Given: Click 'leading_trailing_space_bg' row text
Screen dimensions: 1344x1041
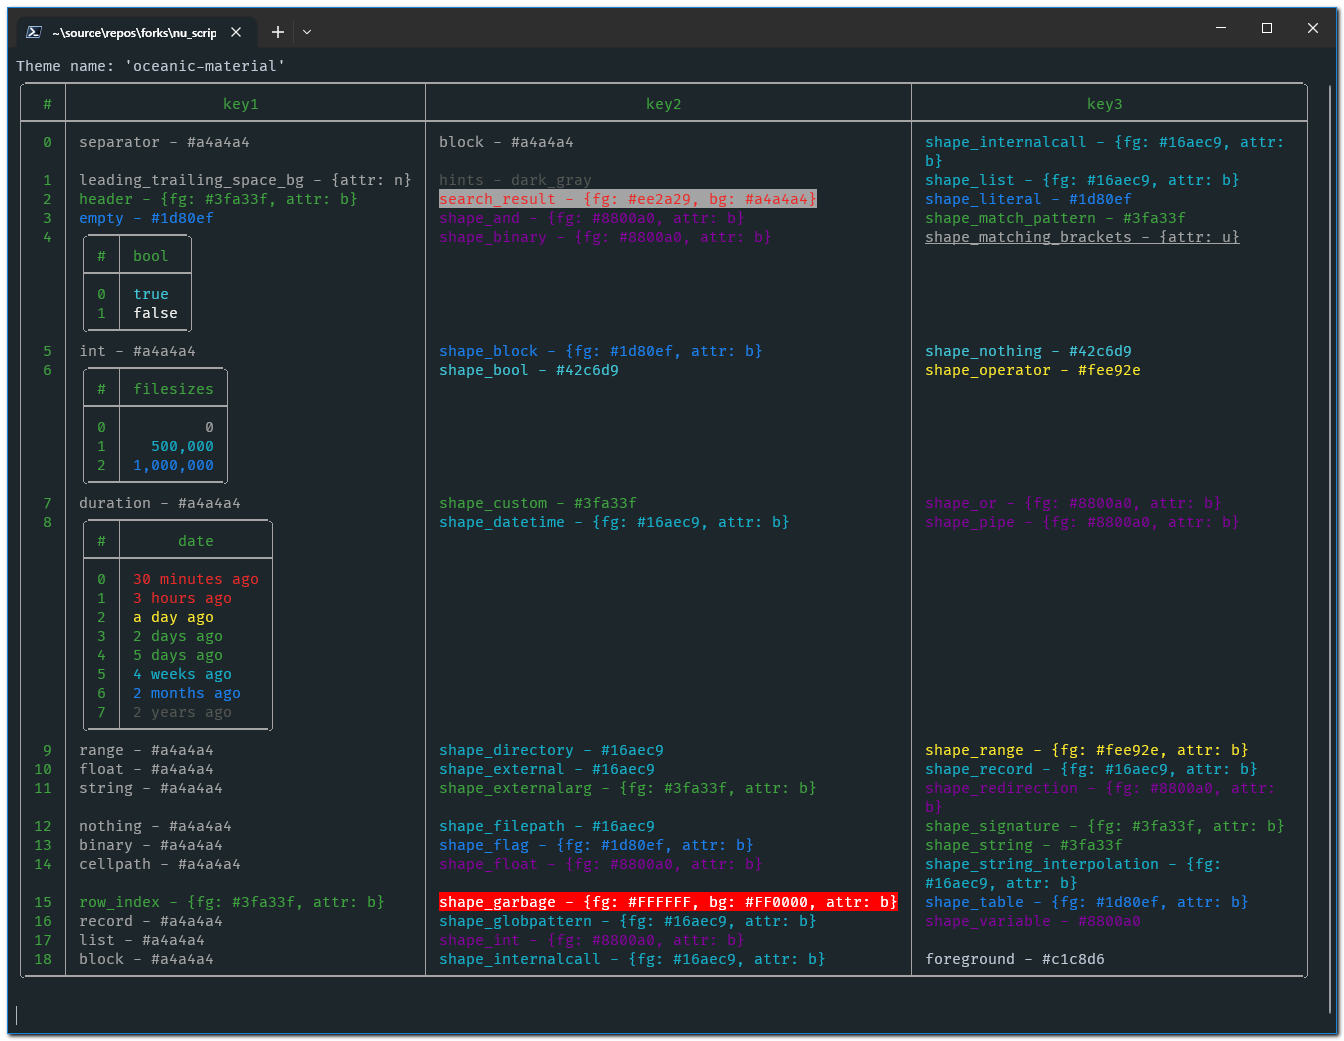Looking at the screenshot, I should (x=245, y=180).
